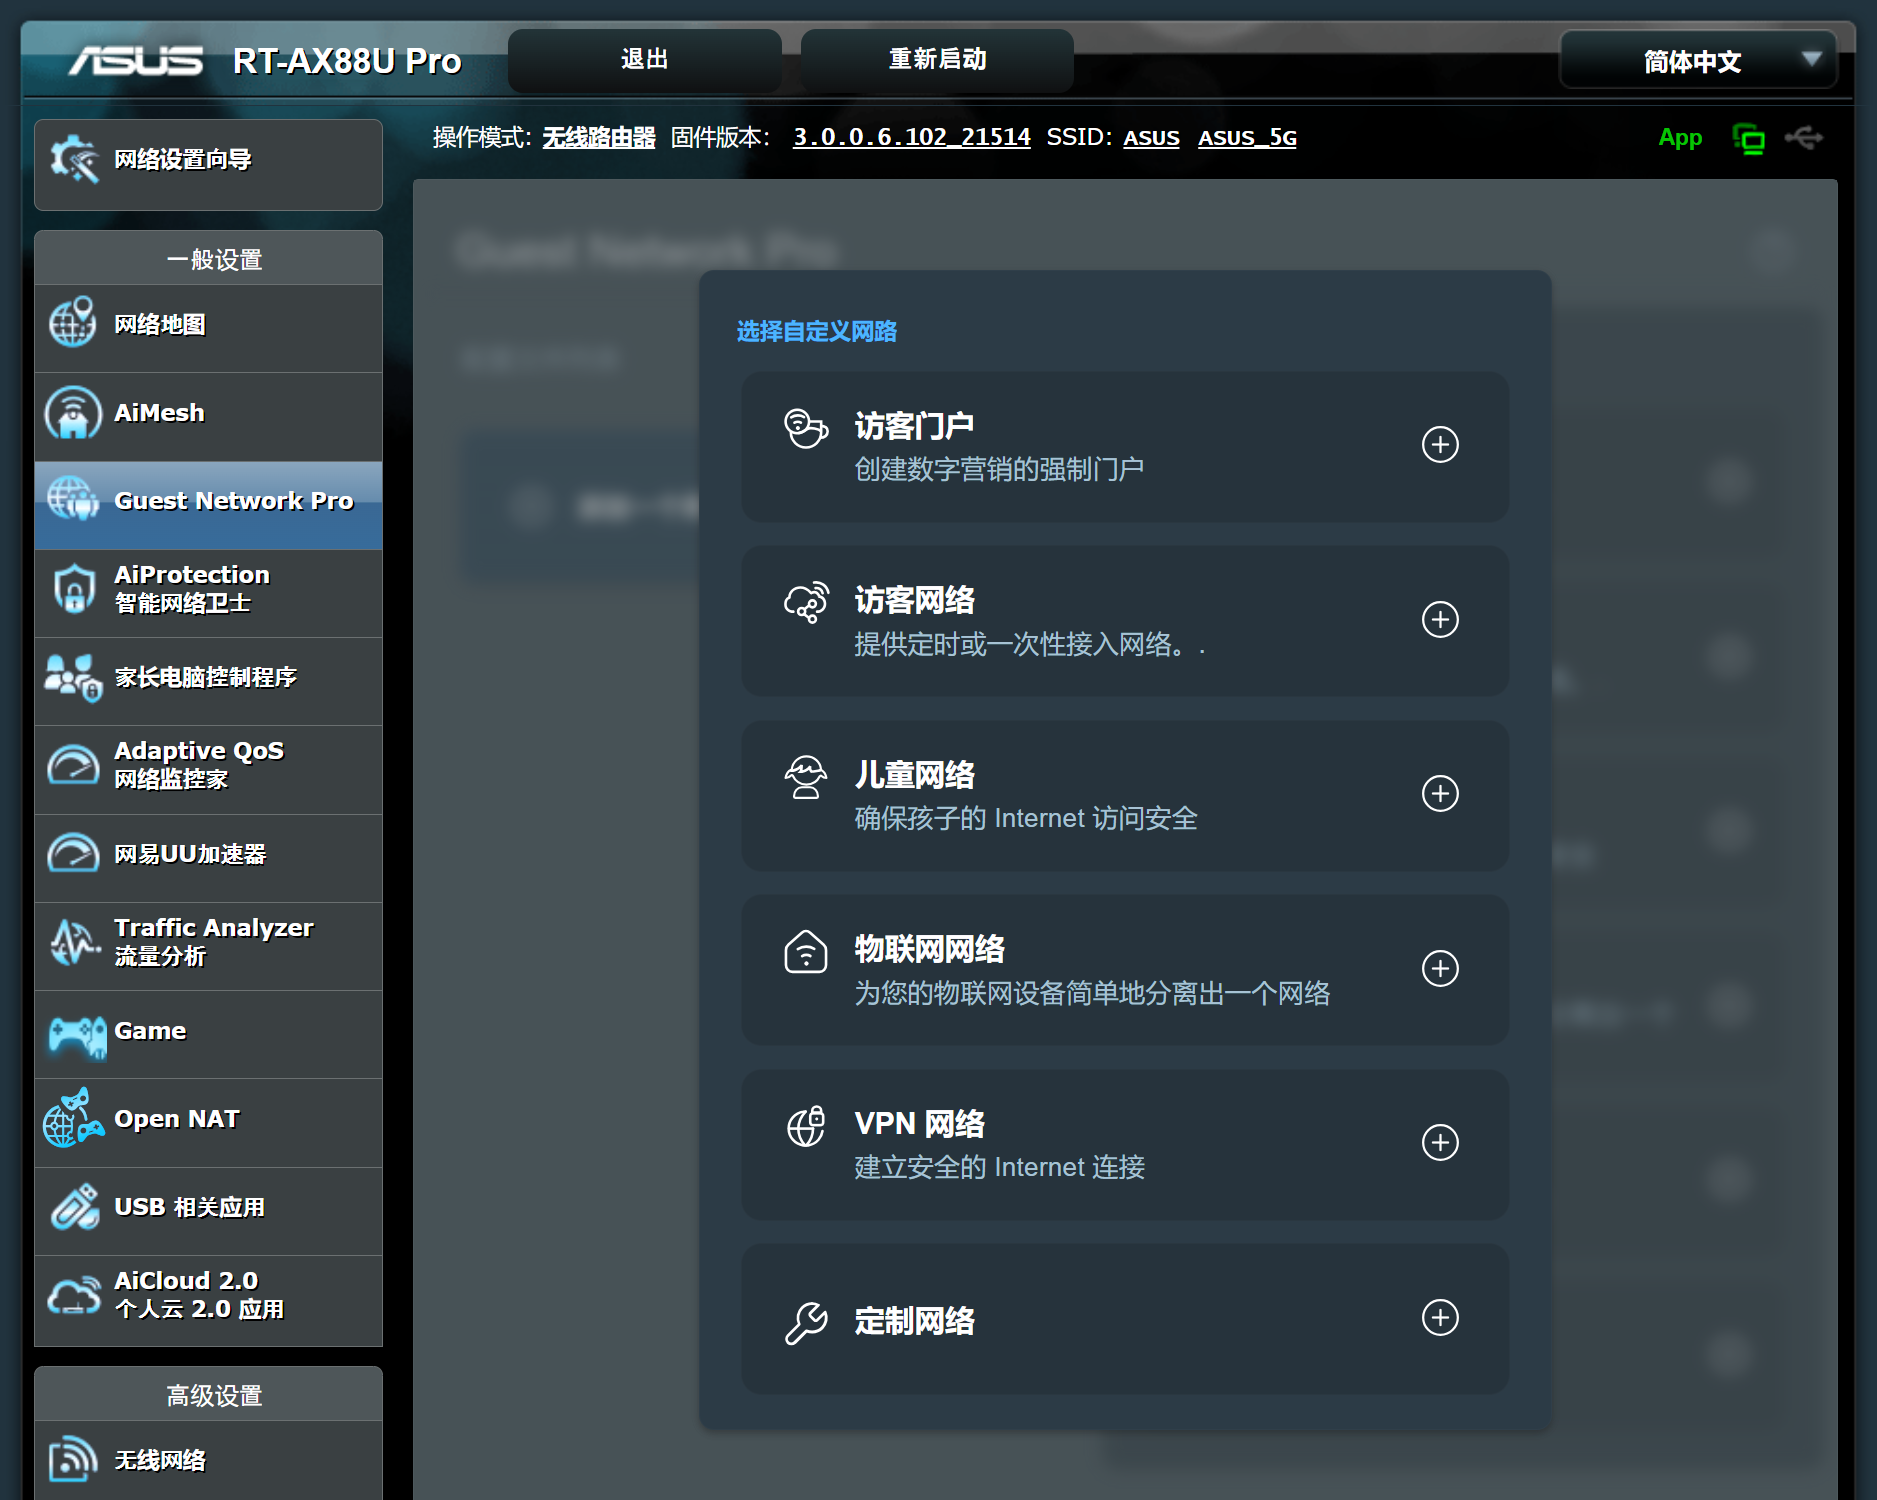Viewport: 1877px width, 1500px height.
Task: Open the network setup wizard icon
Action: click(75, 160)
